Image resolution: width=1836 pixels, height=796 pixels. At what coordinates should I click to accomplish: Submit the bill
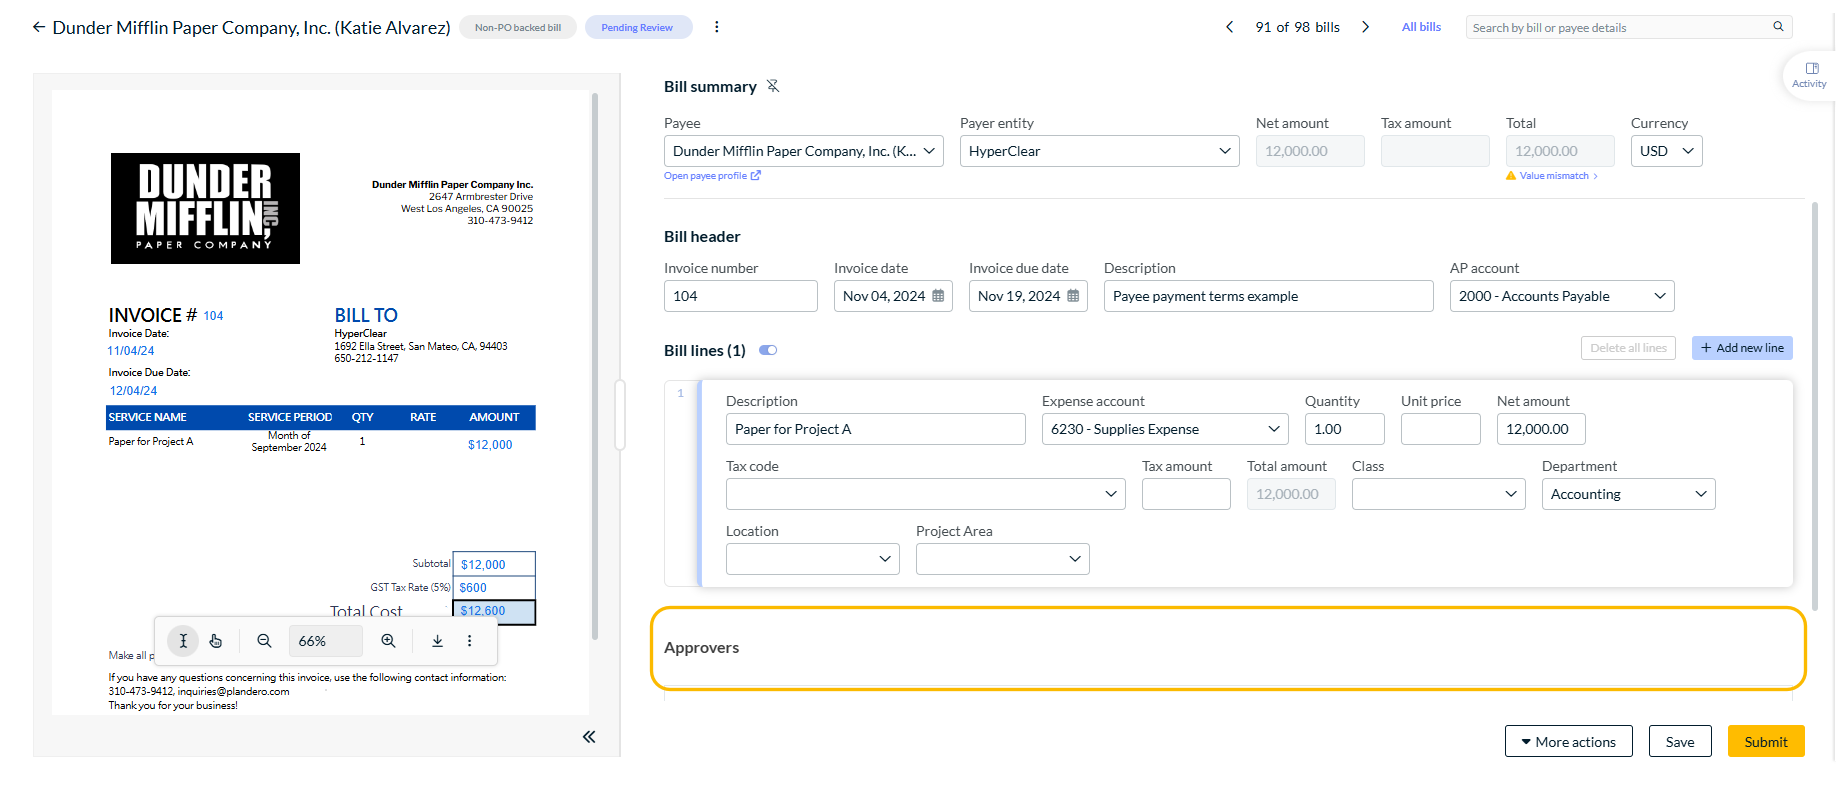(1766, 741)
